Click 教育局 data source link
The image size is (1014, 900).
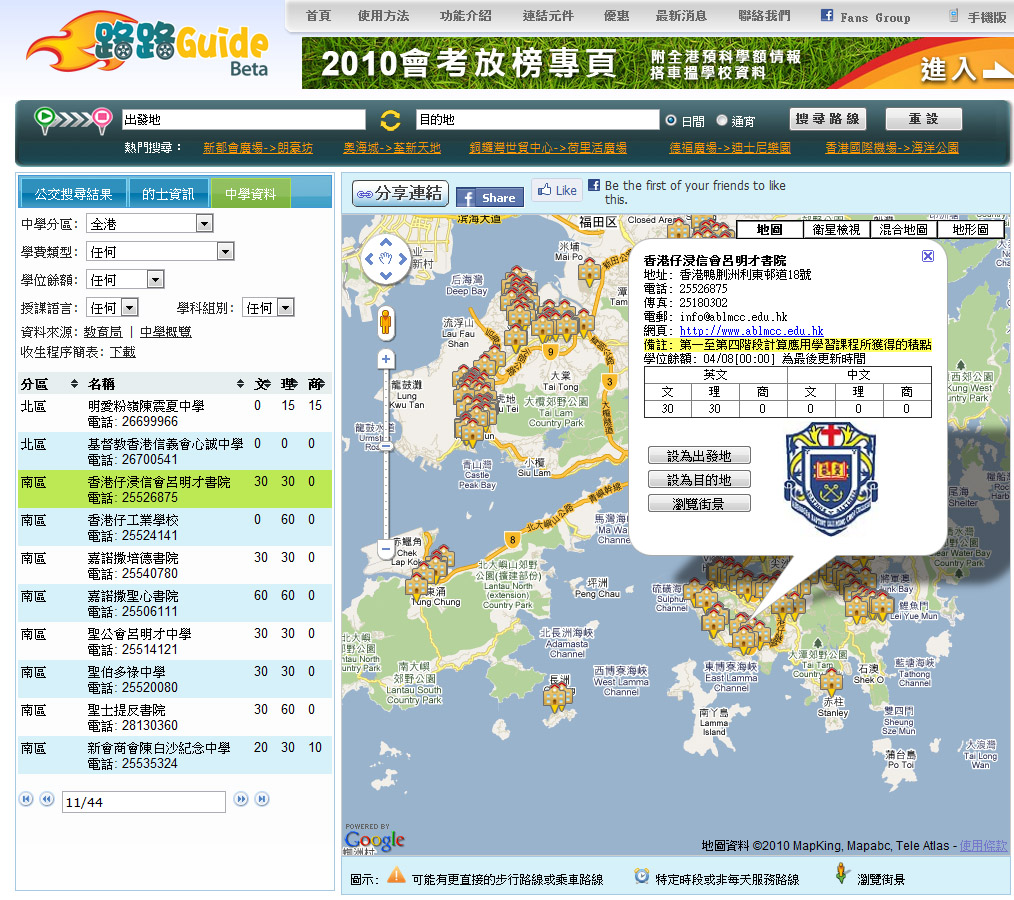[x=103, y=332]
